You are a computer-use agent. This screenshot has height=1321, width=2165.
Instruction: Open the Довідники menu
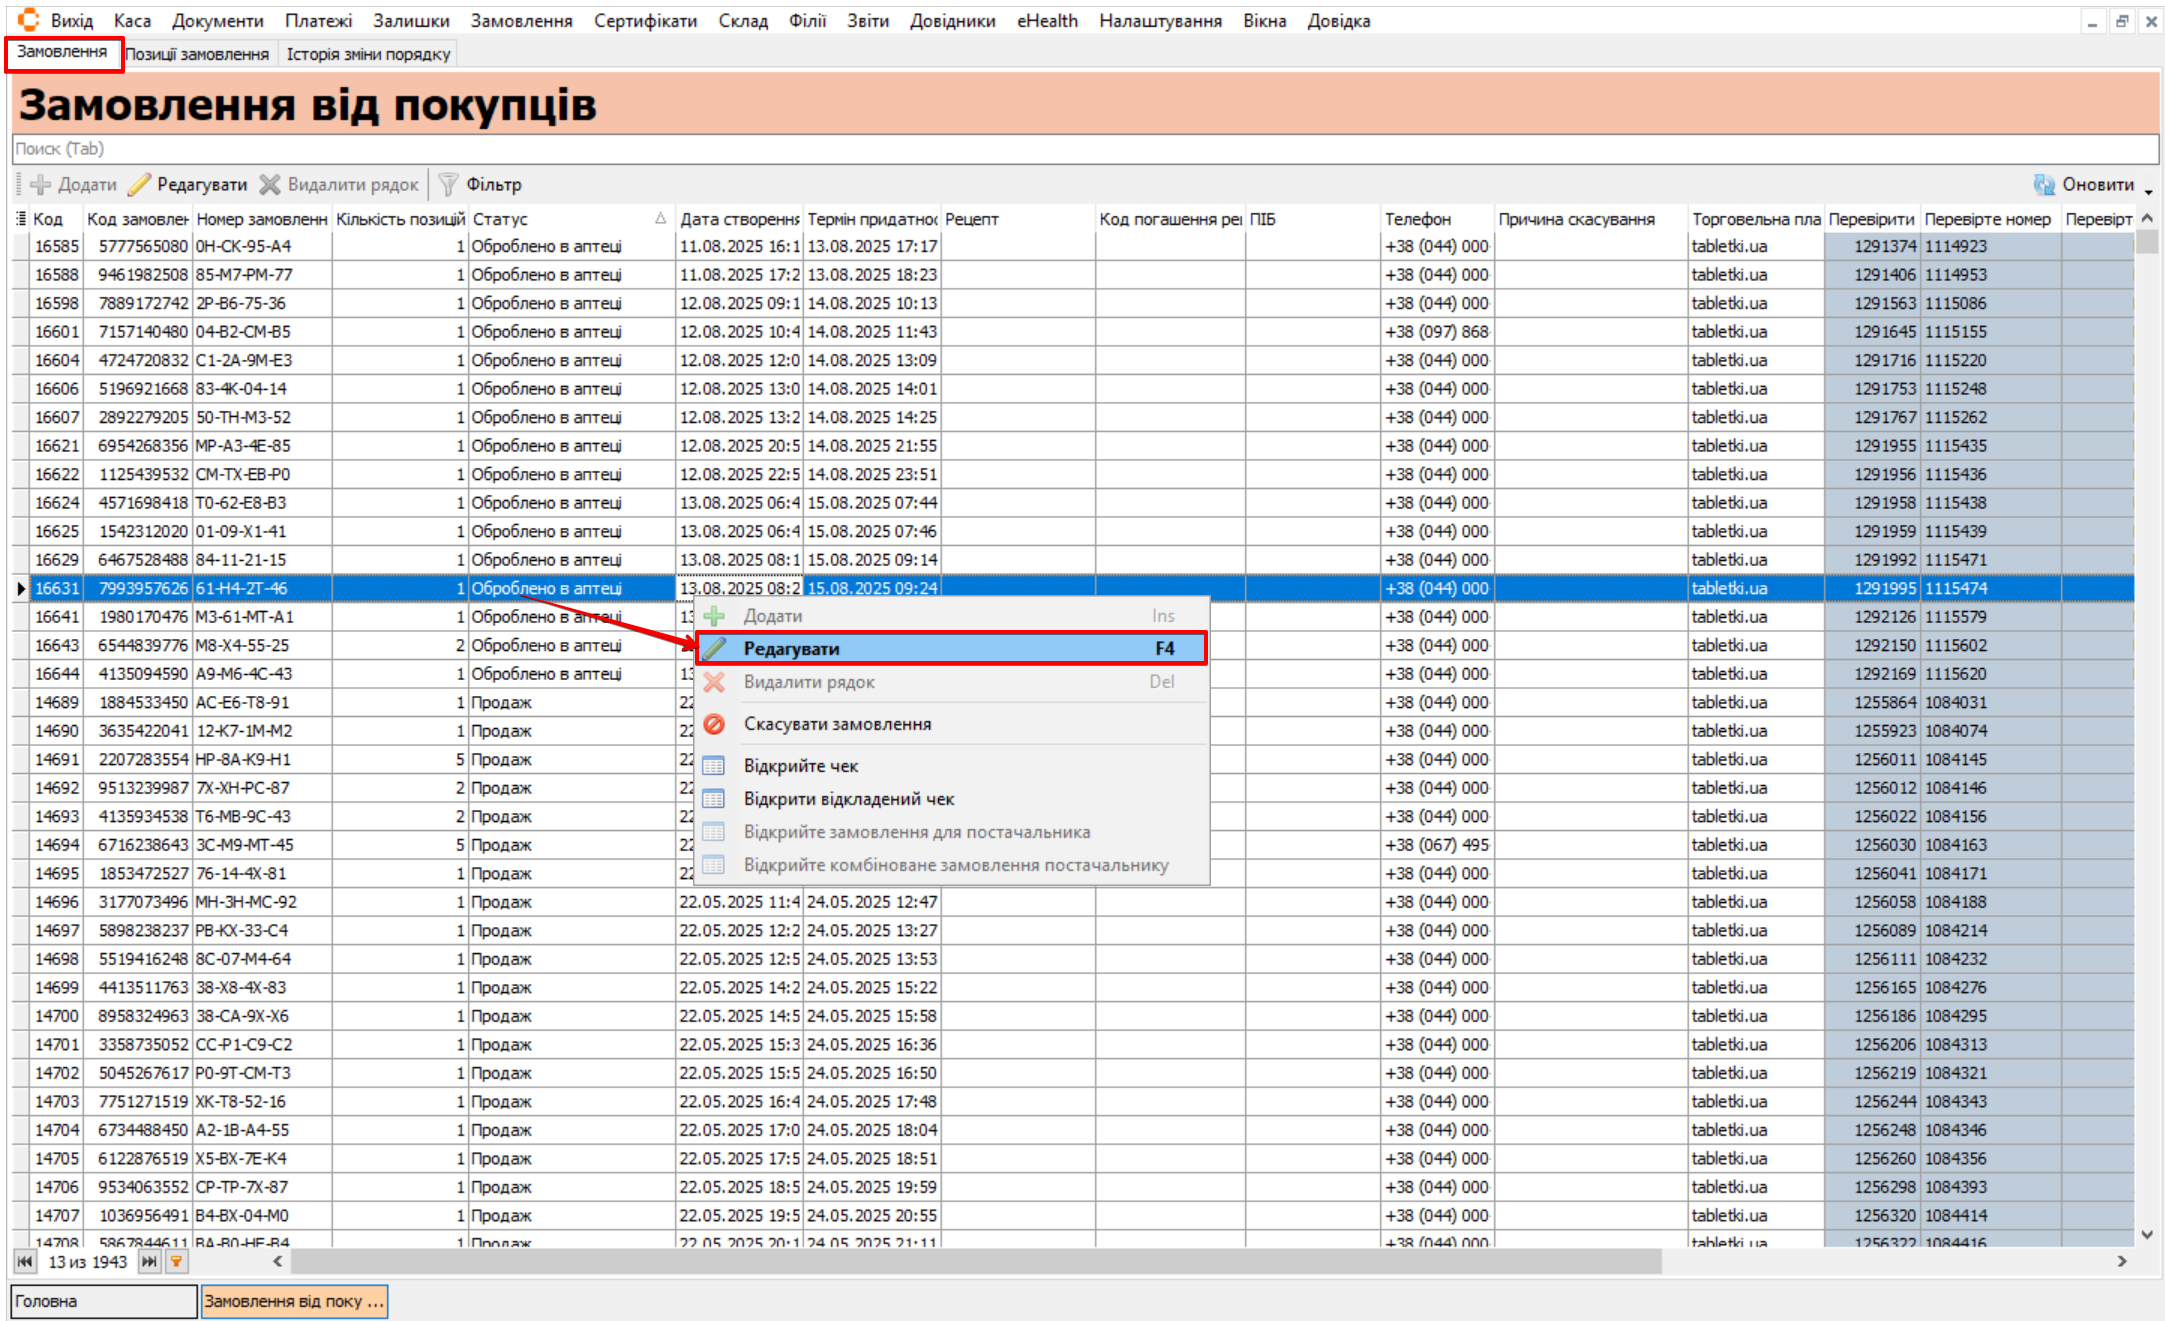952,21
